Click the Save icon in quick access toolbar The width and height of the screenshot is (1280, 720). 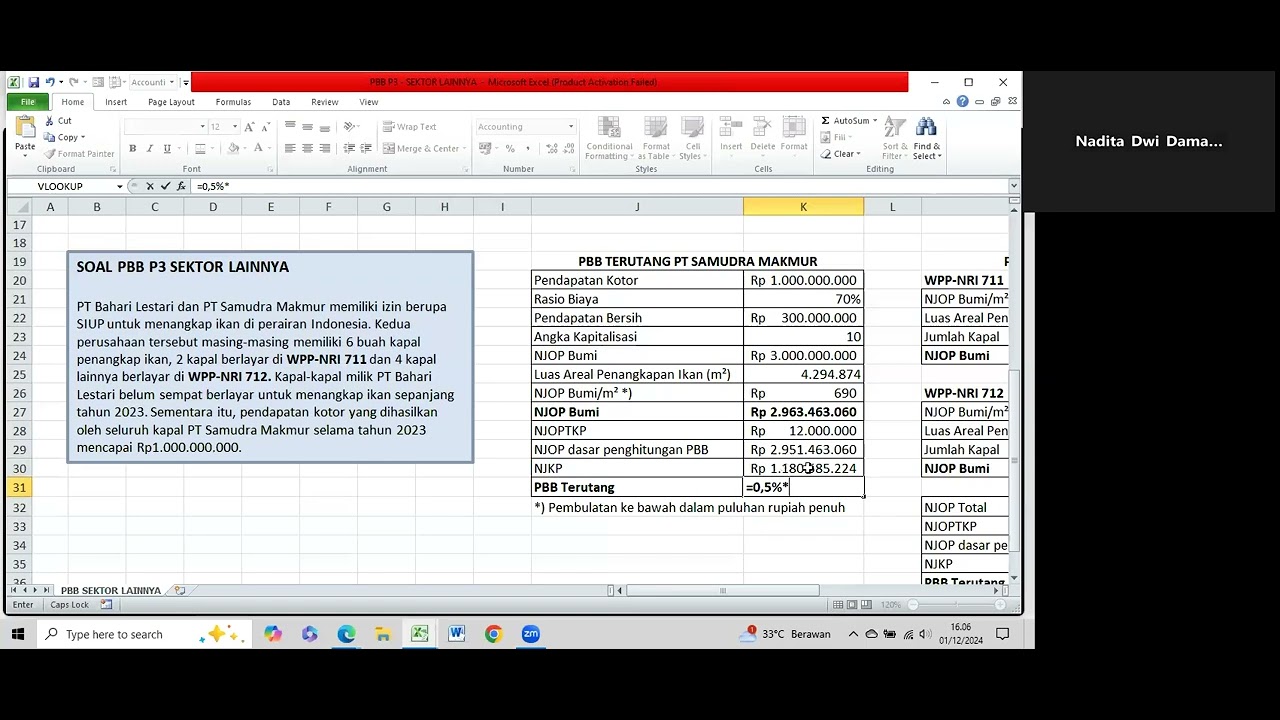[34, 82]
